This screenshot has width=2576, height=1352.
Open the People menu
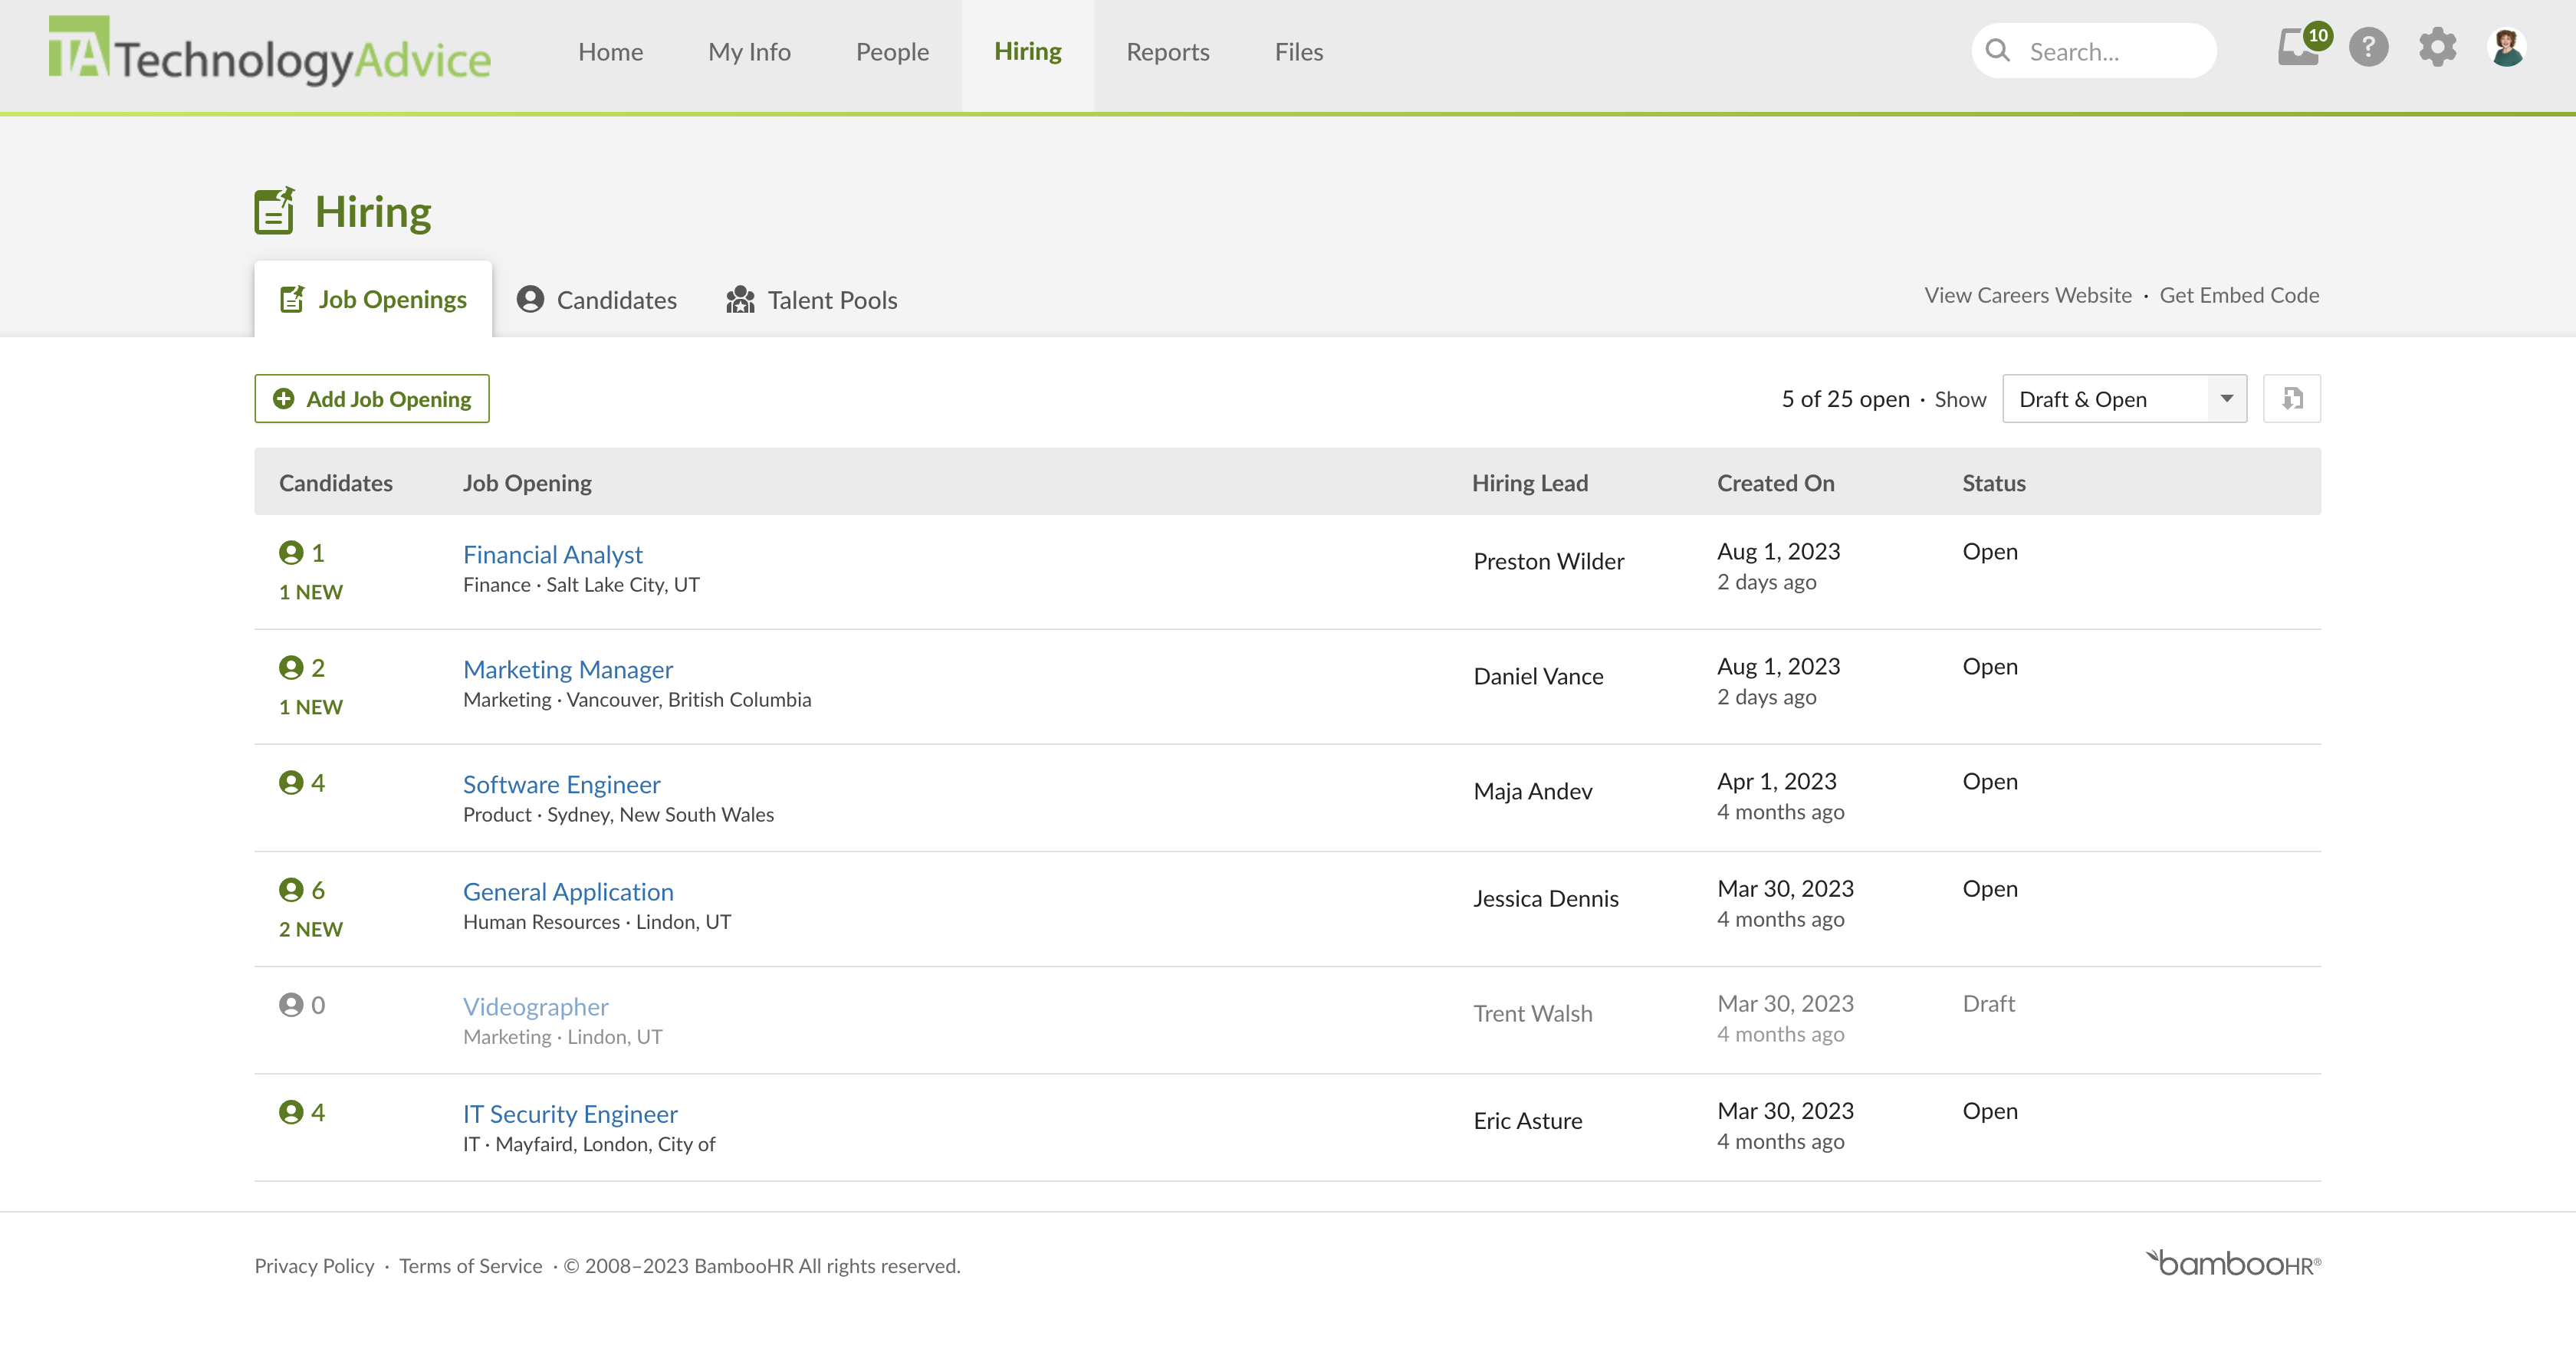892,52
